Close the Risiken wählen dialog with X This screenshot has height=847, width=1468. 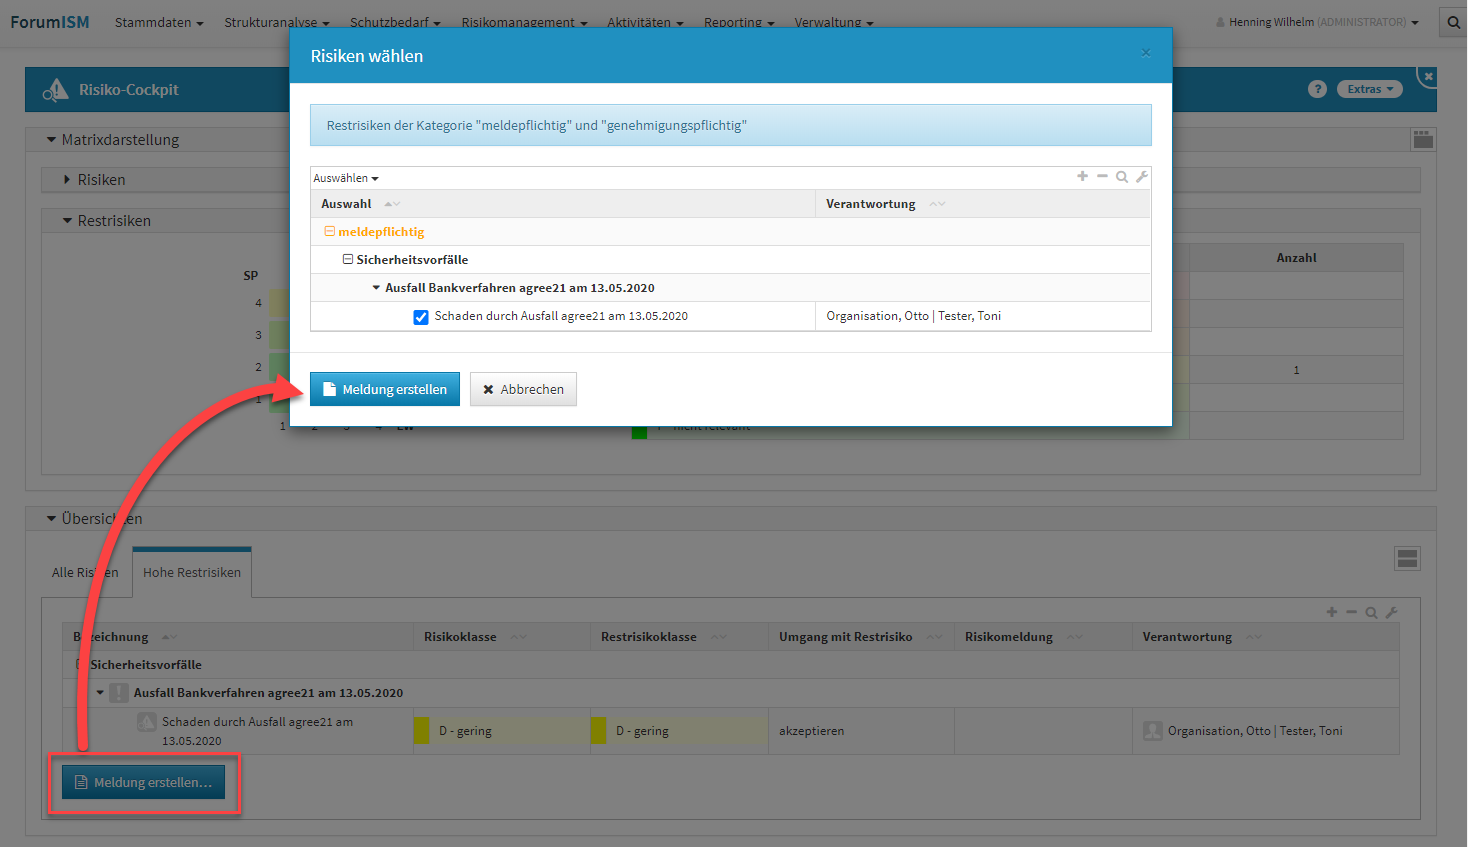1146,53
